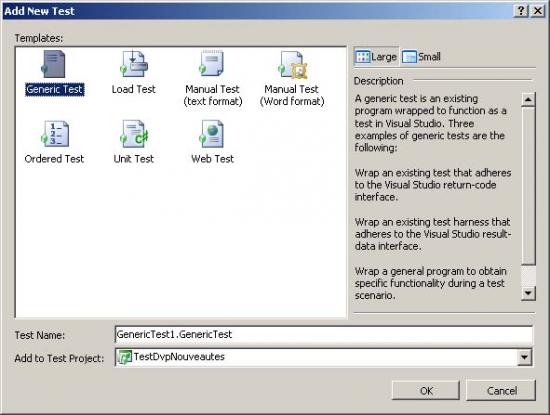
Task: Click the description scrollbar down arrow
Action: (528, 293)
